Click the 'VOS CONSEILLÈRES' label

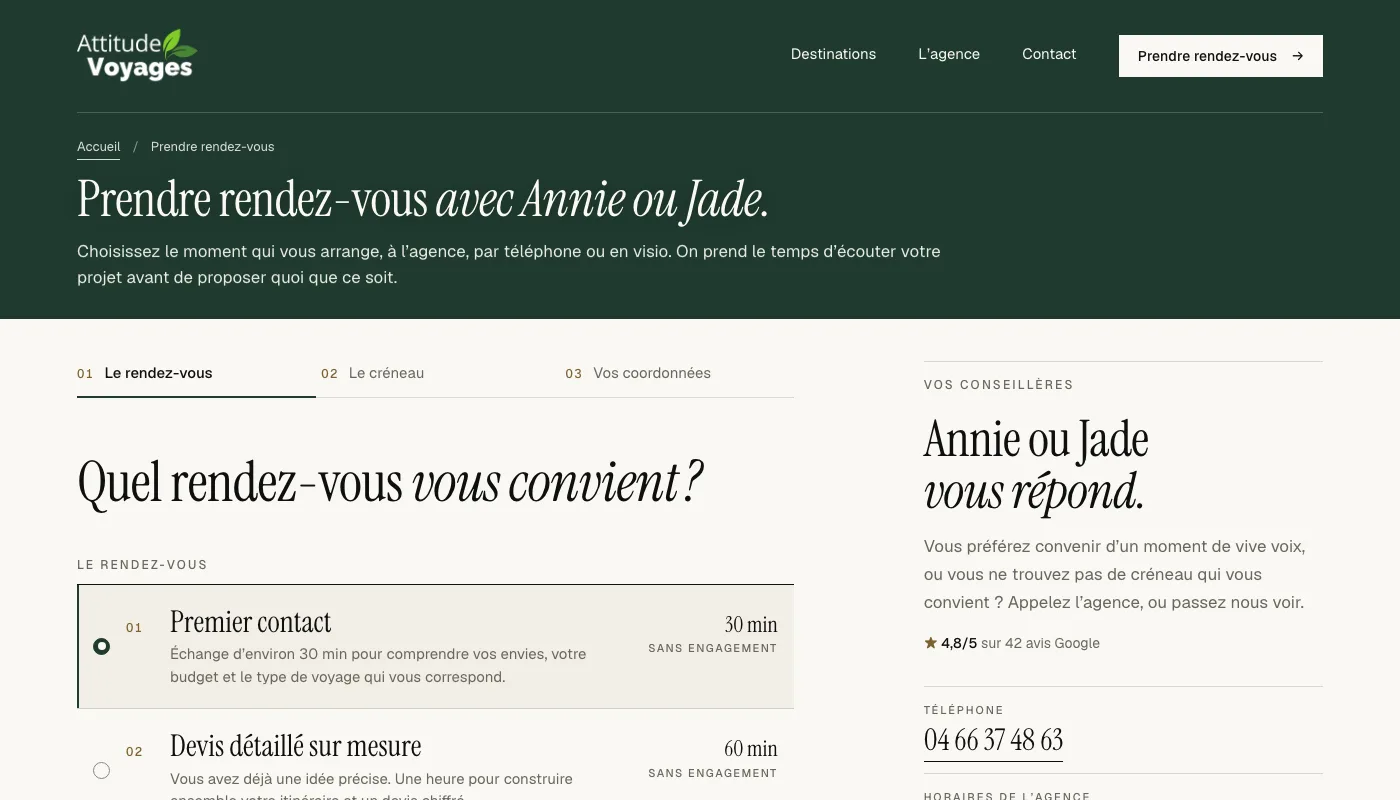(999, 385)
